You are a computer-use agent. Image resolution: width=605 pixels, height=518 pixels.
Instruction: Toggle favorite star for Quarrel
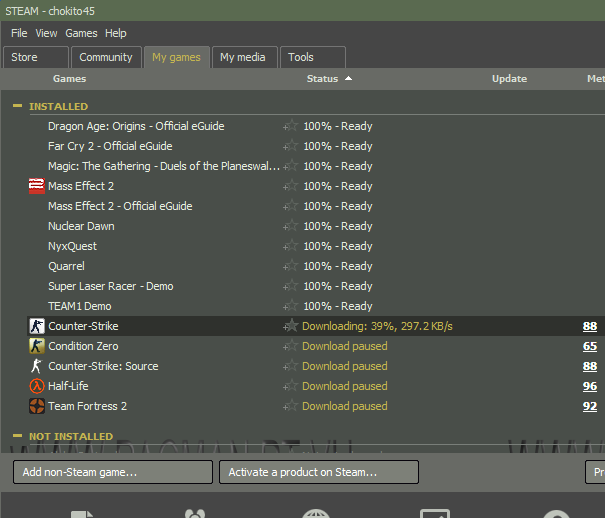tap(290, 266)
